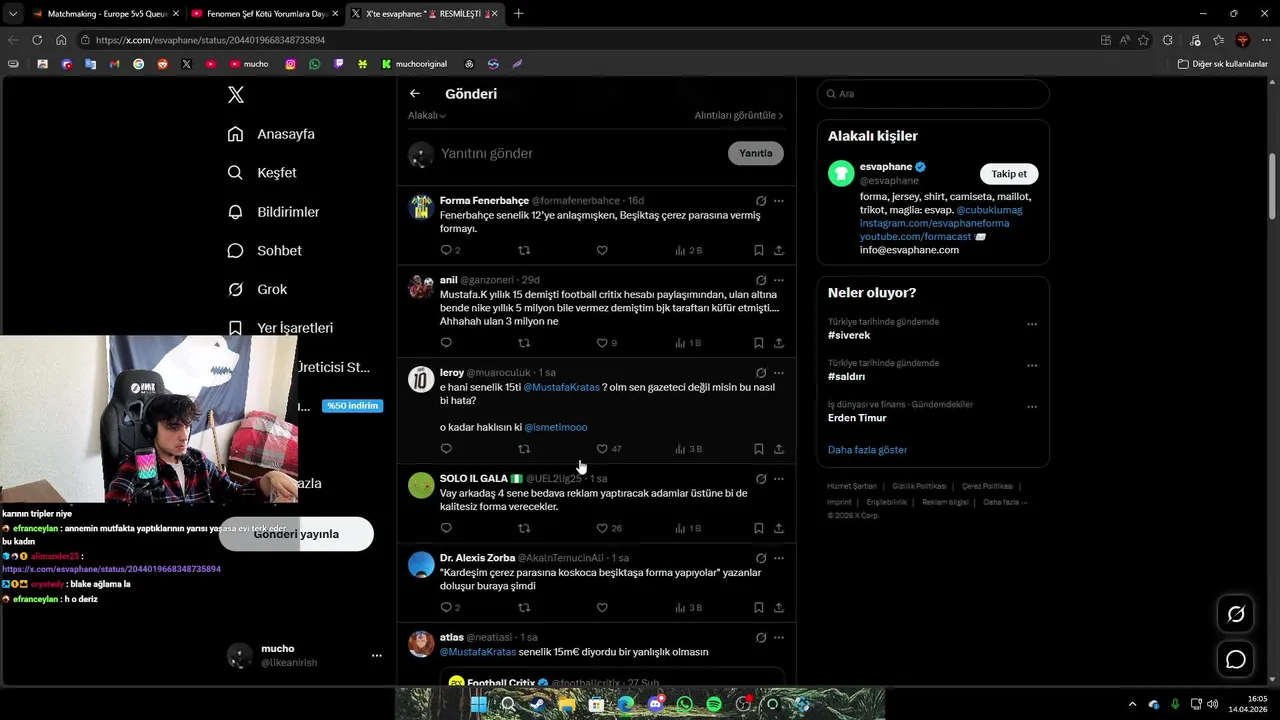Share Forma Fenerbahçe's post
1280x720 pixels.
(779, 251)
